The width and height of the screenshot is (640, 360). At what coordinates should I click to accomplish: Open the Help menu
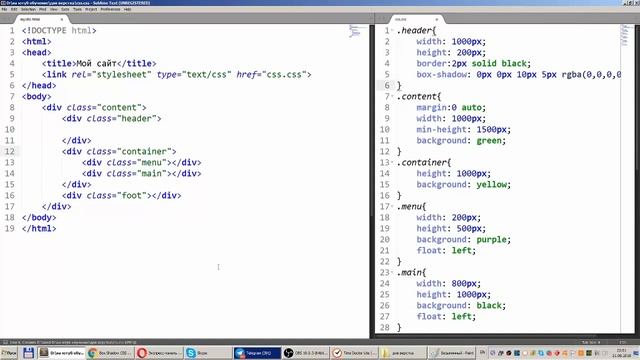(x=127, y=9)
